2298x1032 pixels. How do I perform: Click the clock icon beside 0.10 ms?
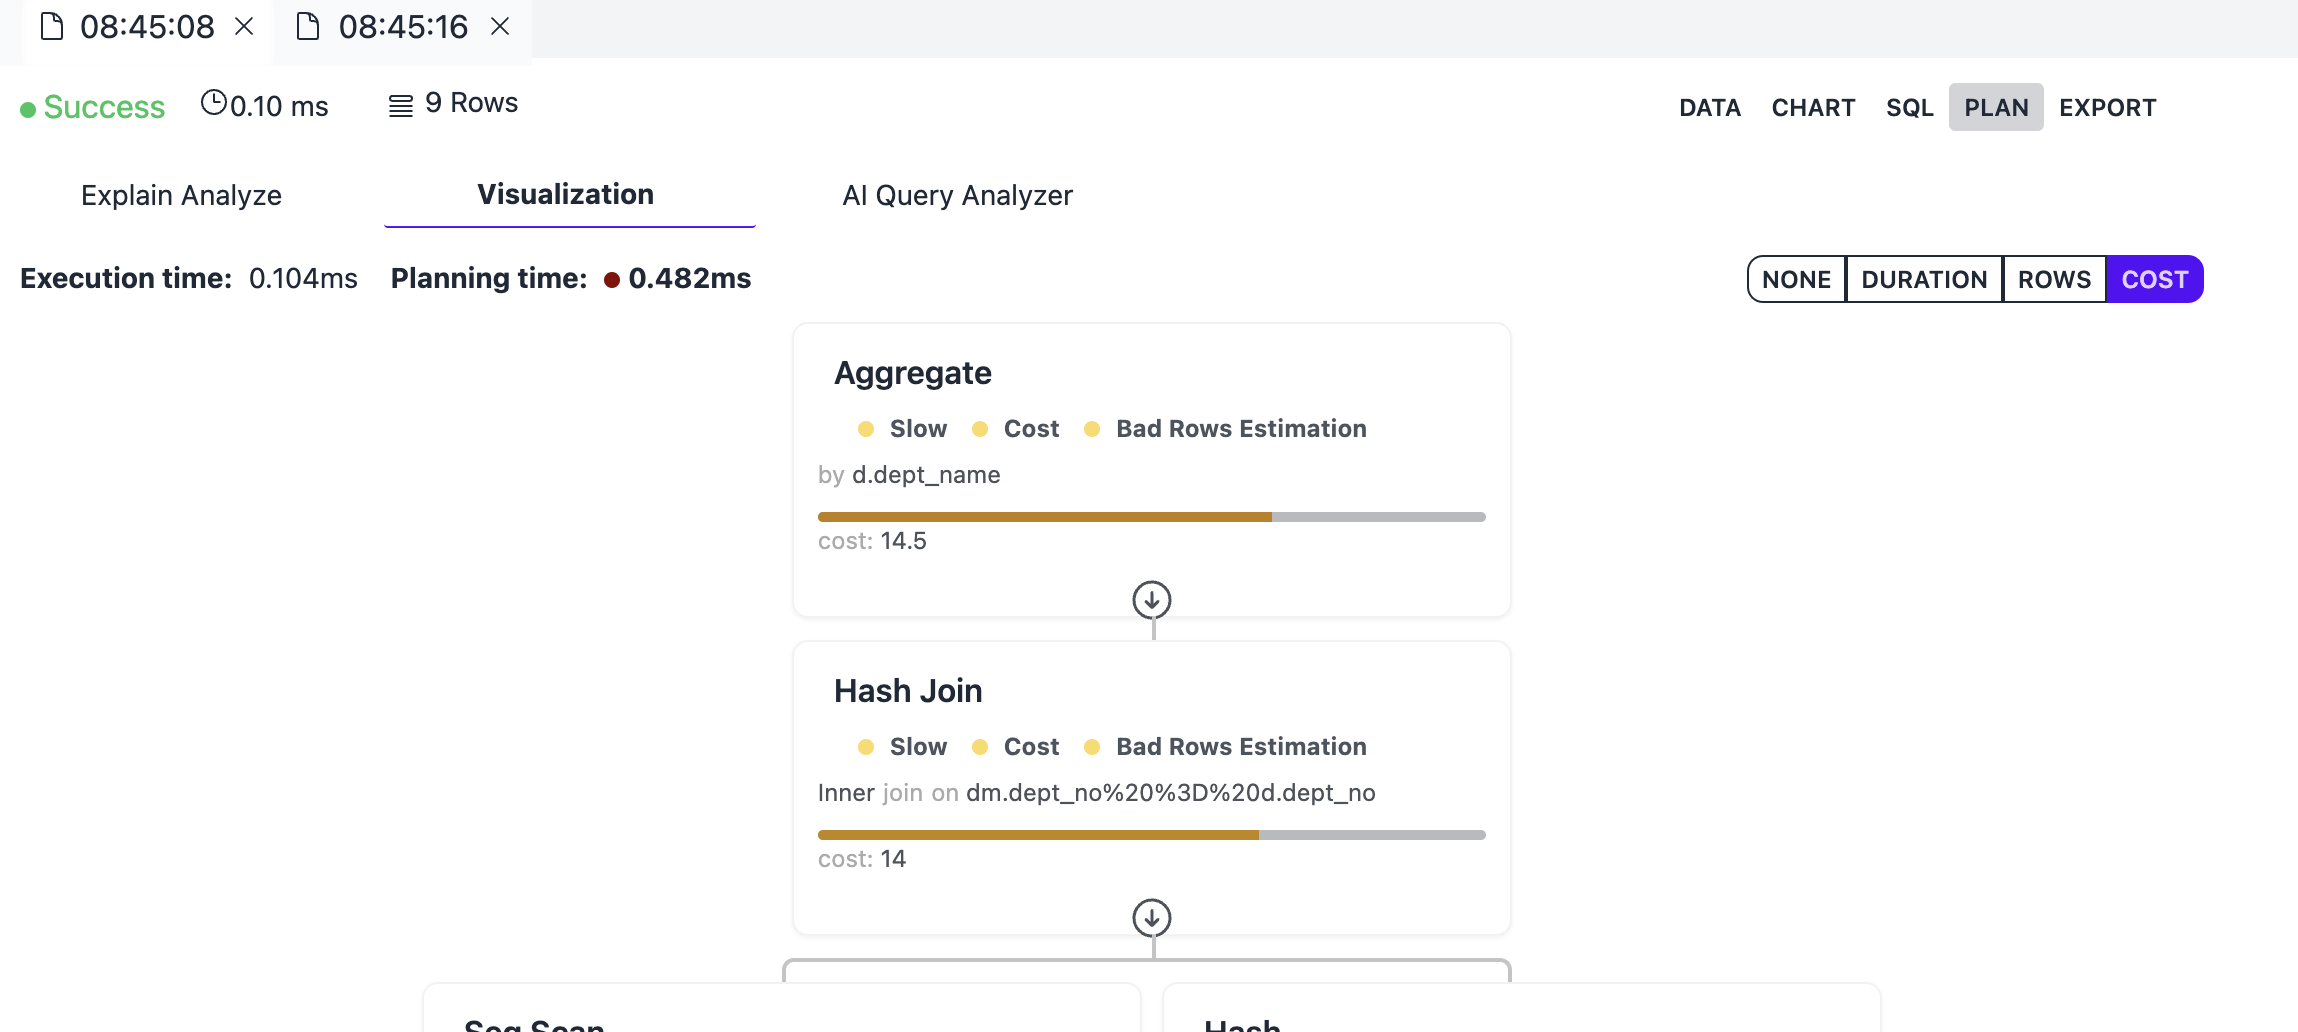pos(212,103)
